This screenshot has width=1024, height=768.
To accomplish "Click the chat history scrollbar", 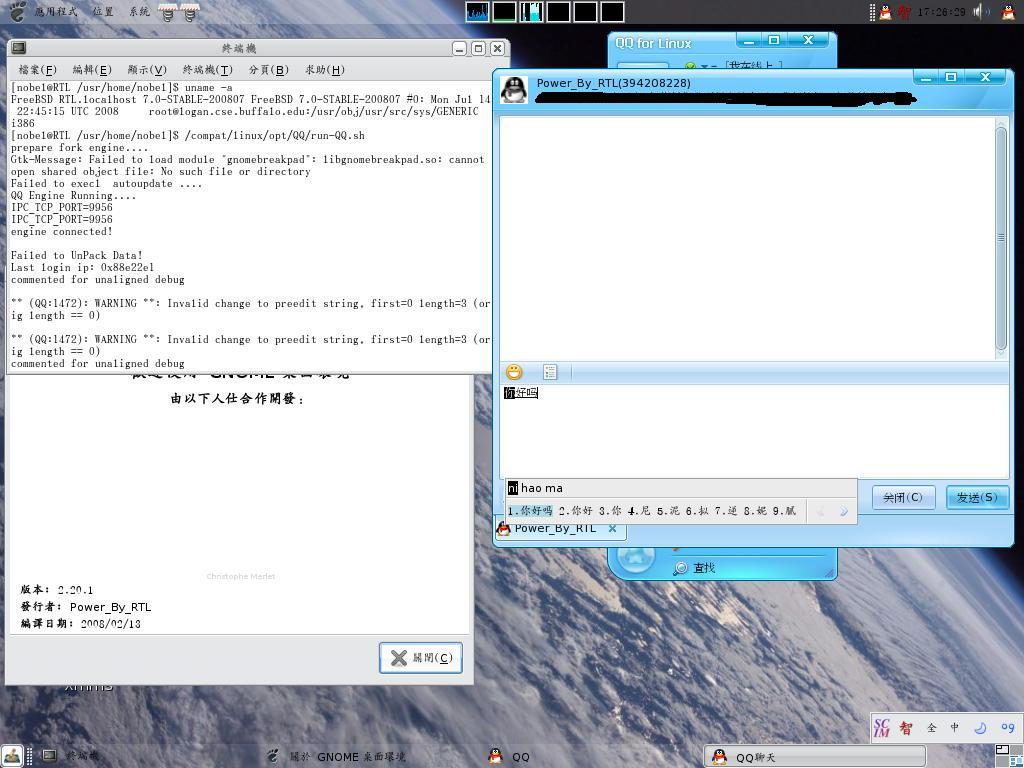I will pos(1001,238).
